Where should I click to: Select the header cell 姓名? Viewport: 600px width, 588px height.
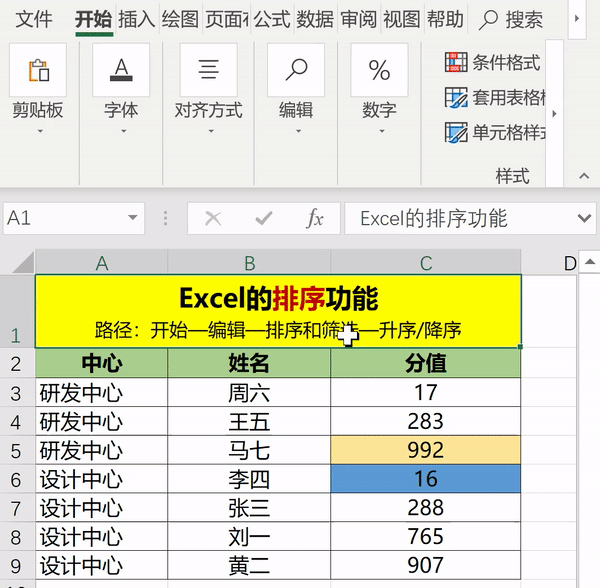point(249,363)
